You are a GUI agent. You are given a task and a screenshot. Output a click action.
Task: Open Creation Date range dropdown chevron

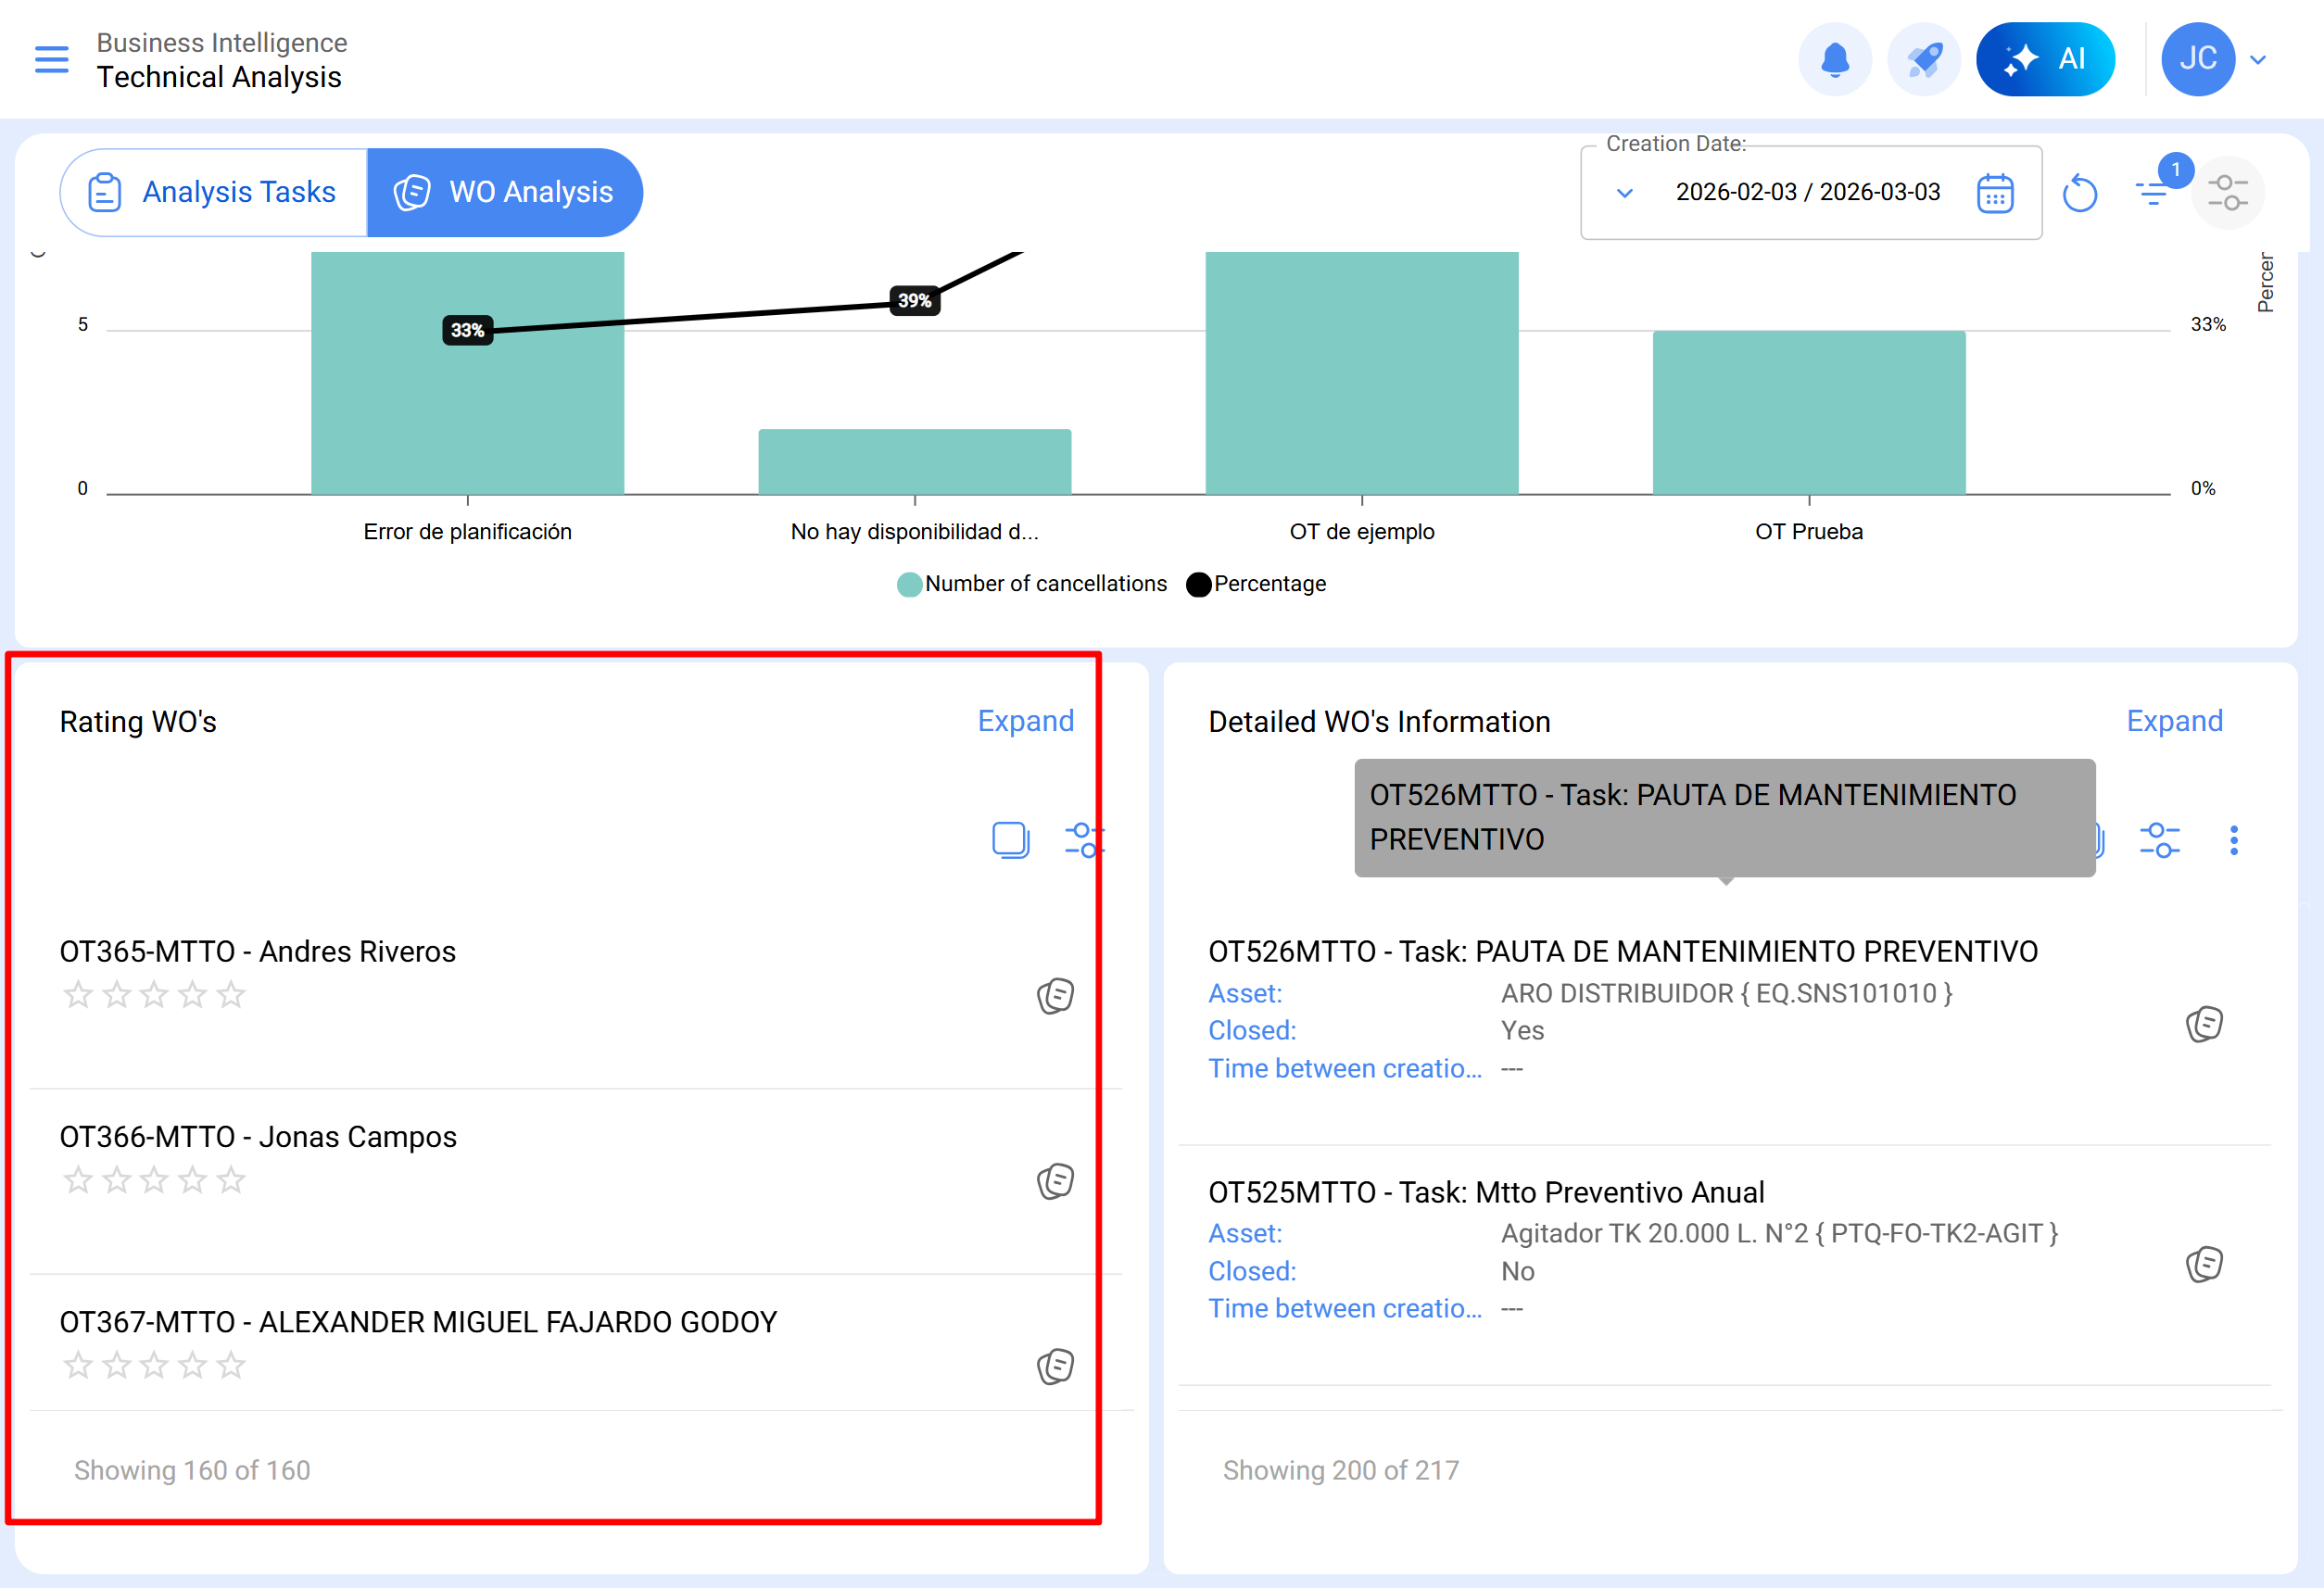pos(1624,193)
